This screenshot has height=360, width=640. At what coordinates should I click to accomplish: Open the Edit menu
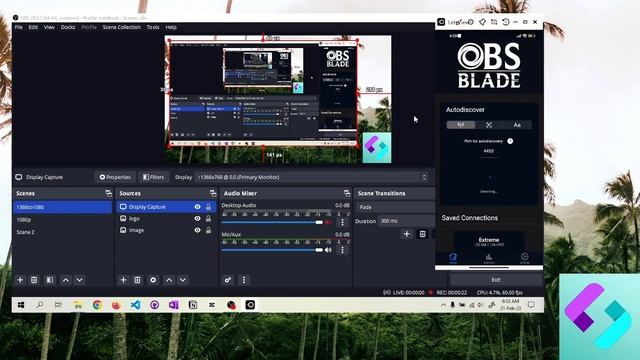click(33, 27)
